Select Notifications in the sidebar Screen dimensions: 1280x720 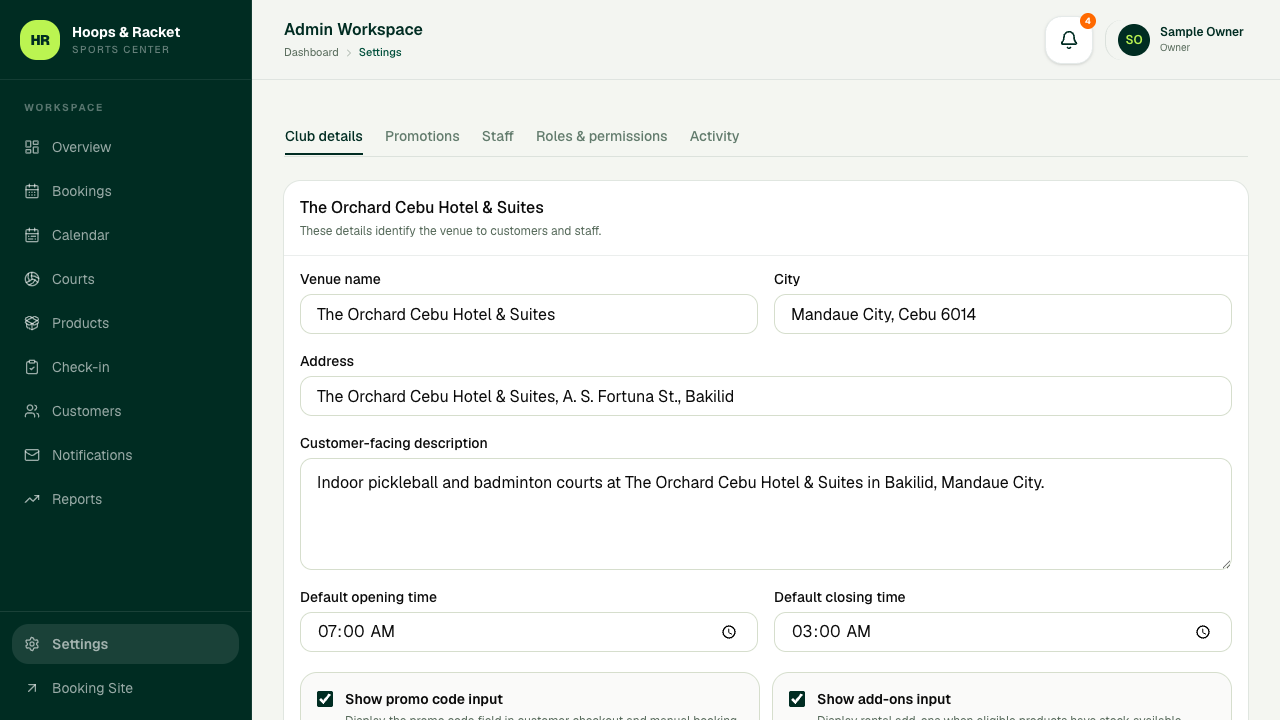coord(125,455)
